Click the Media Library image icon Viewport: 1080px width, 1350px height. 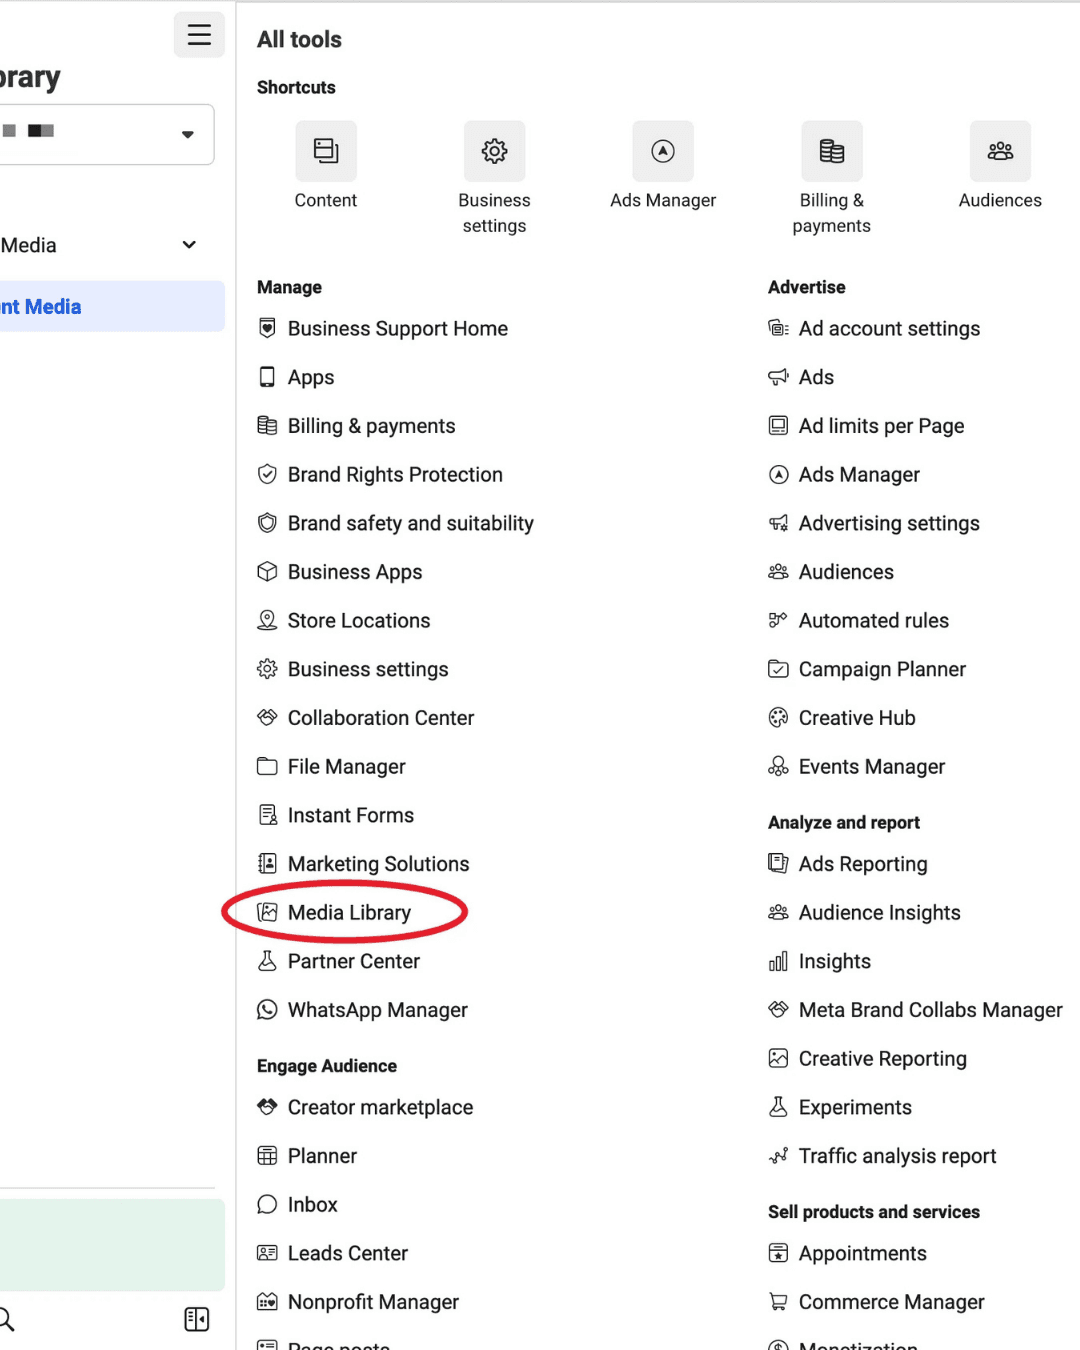267,912
